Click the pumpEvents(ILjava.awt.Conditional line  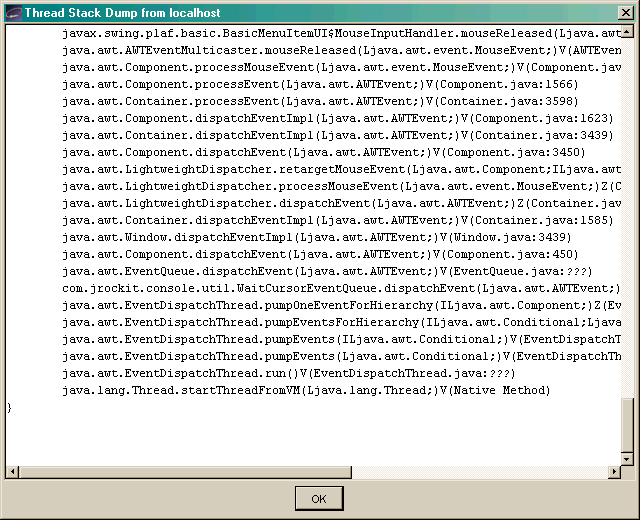(x=342, y=340)
